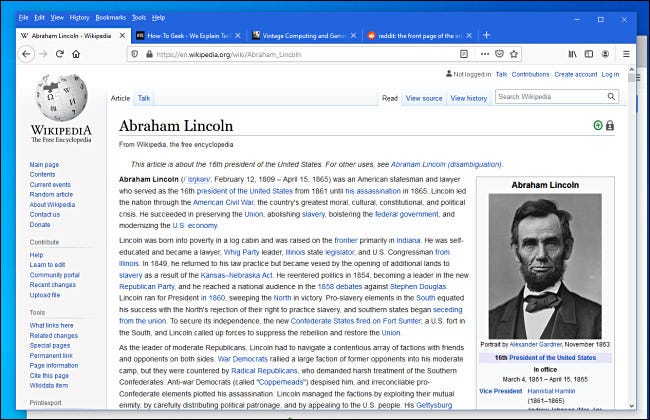Click the View history link

pyautogui.click(x=468, y=98)
